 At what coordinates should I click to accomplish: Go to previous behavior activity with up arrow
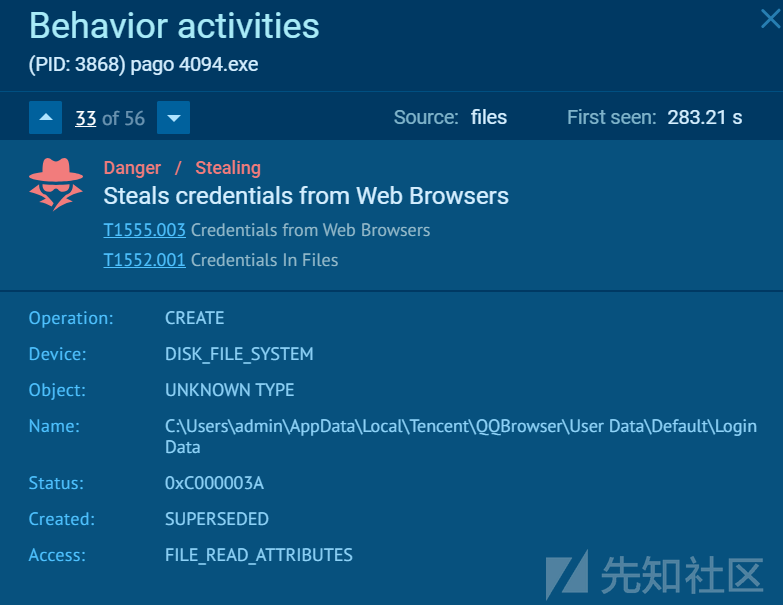pyautogui.click(x=45, y=118)
